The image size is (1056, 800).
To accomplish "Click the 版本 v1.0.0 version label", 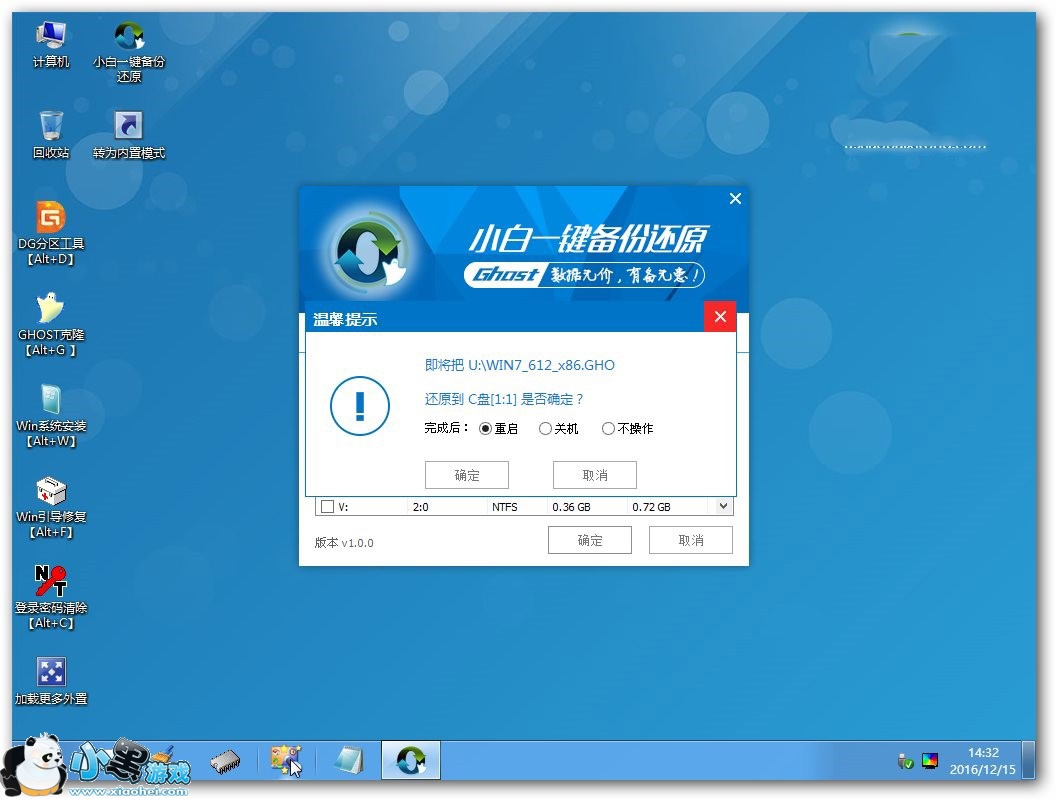I will (344, 543).
